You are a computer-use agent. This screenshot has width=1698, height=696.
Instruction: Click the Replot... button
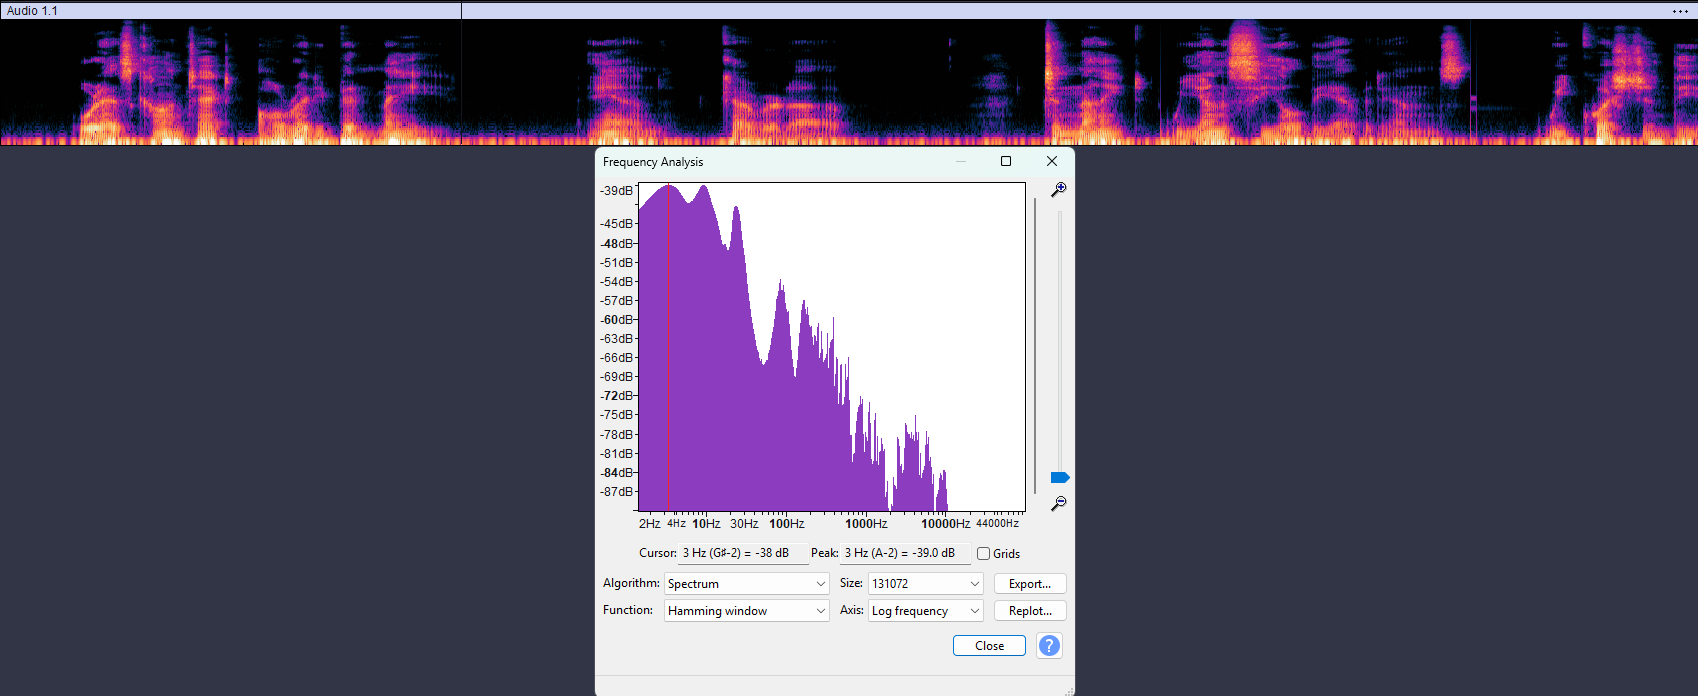1030,610
